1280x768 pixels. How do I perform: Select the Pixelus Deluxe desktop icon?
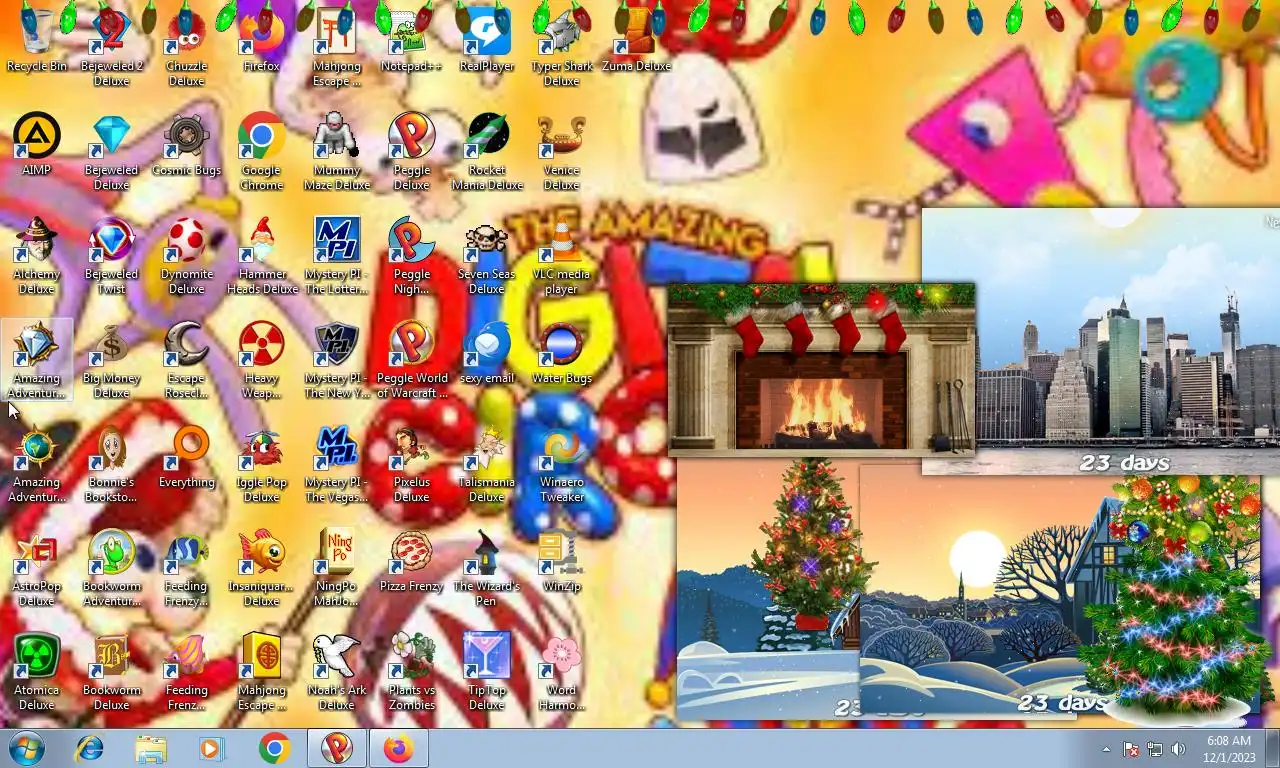coord(411,464)
